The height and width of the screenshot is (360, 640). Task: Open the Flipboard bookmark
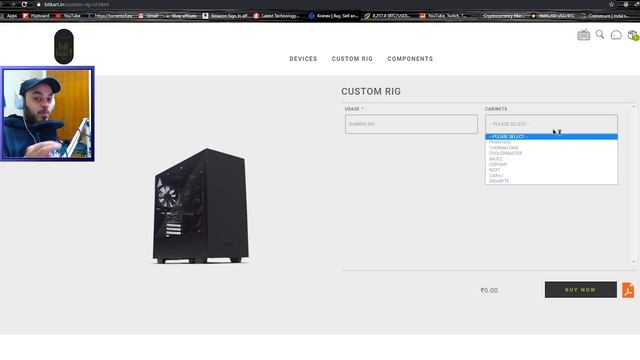click(x=36, y=16)
